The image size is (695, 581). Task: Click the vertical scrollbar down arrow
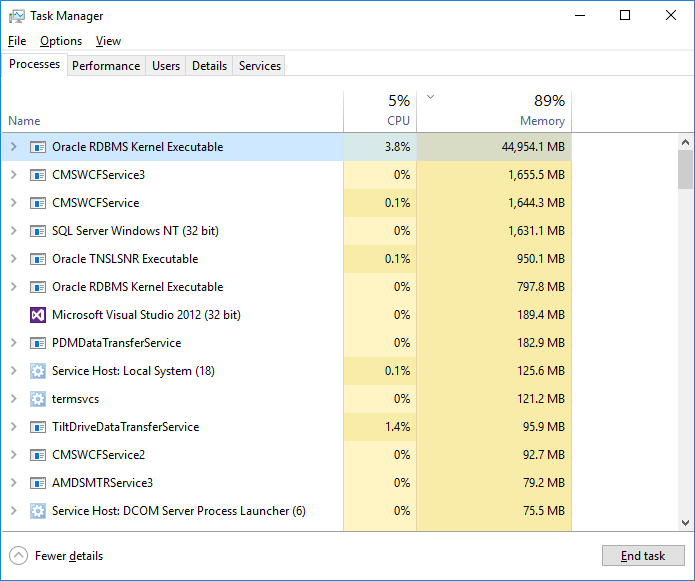(685, 522)
